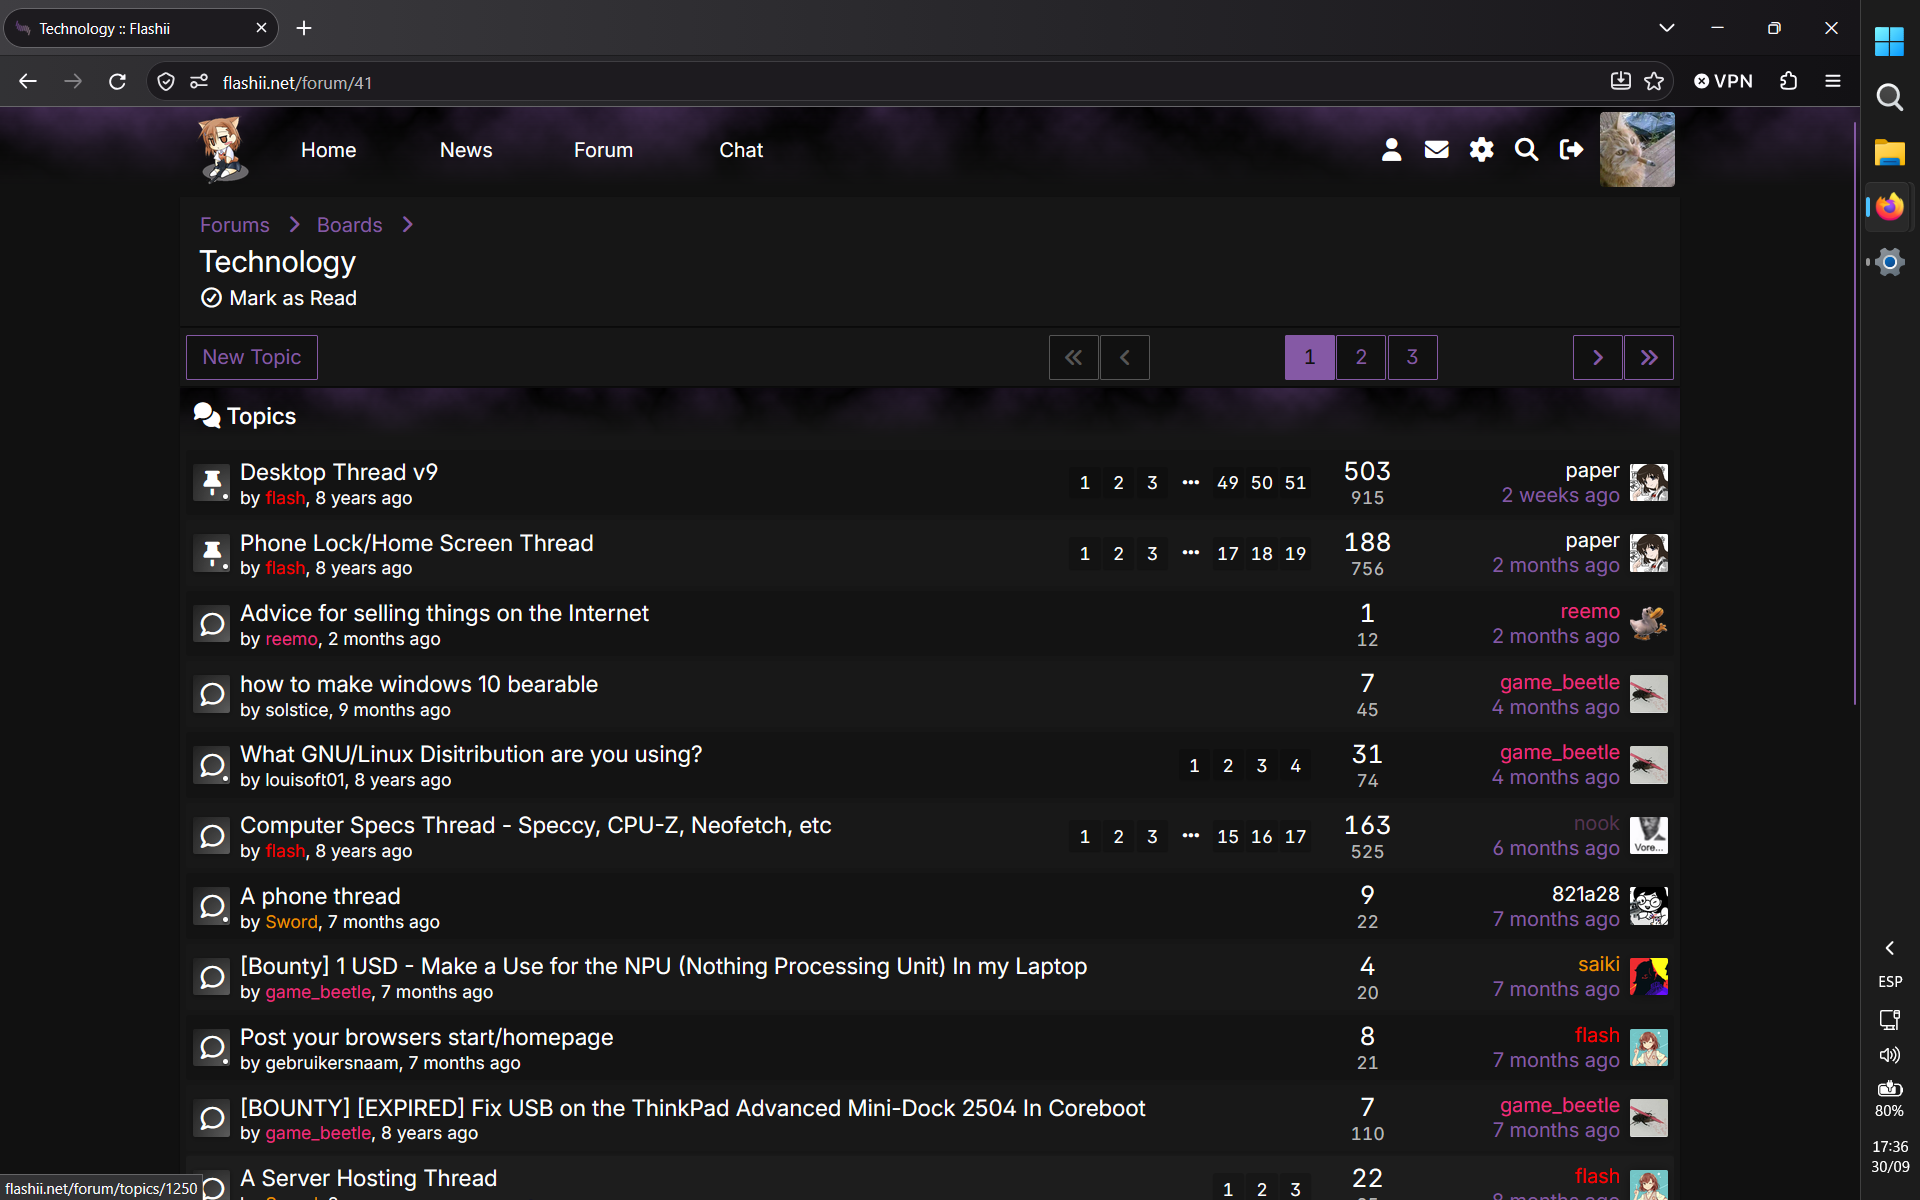Open the user profile icon in header
The image size is (1920, 1200).
pos(1391,150)
